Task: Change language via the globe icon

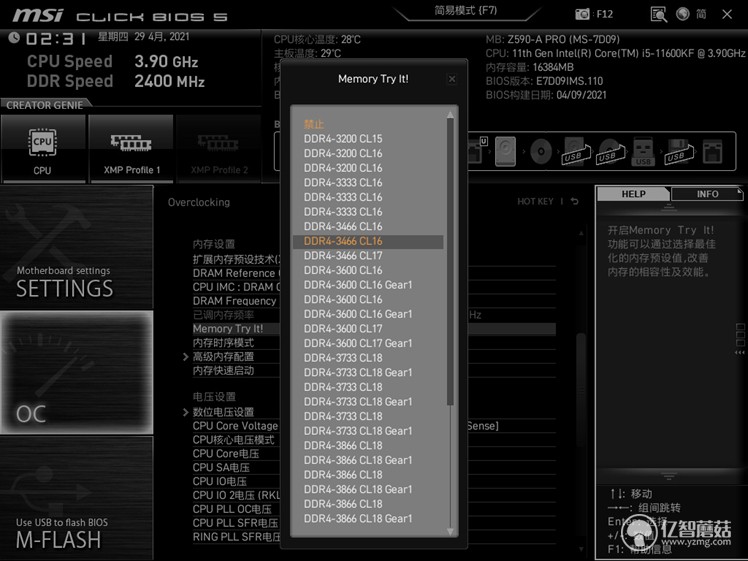Action: coord(683,14)
